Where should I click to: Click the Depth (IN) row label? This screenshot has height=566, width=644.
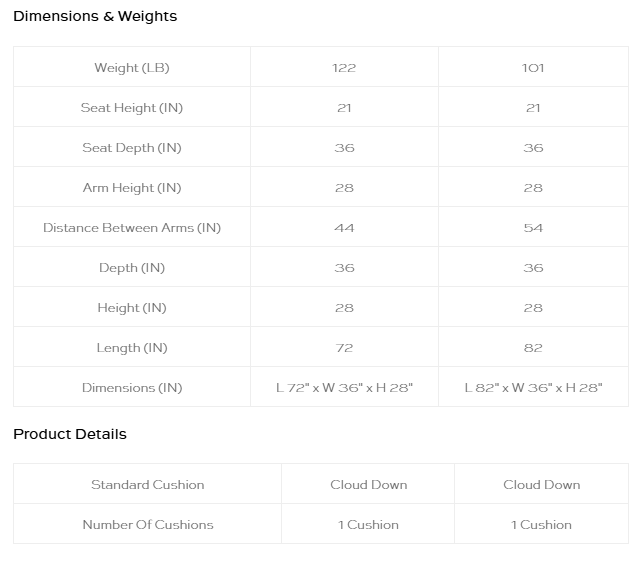coord(132,268)
